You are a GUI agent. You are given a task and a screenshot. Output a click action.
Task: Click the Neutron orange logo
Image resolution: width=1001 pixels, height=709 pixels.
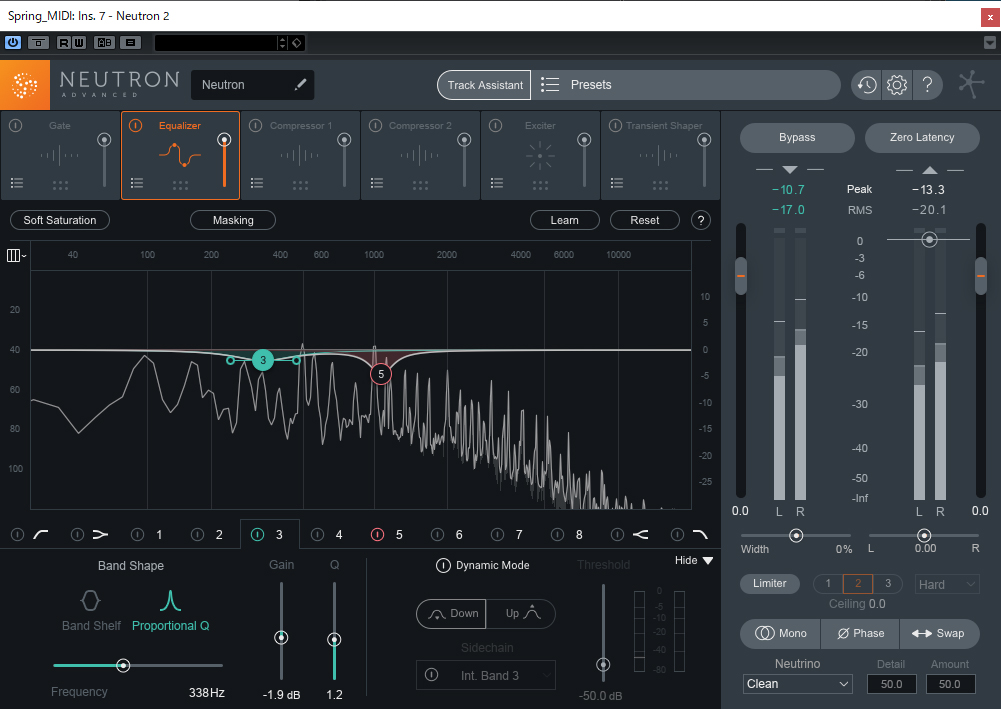[25, 85]
